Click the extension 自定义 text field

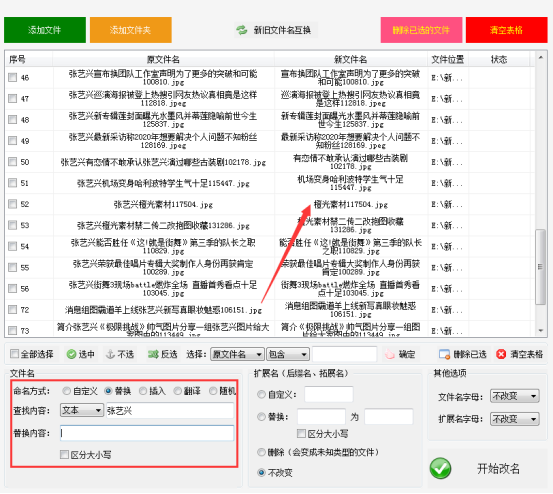pyautogui.click(x=329, y=394)
